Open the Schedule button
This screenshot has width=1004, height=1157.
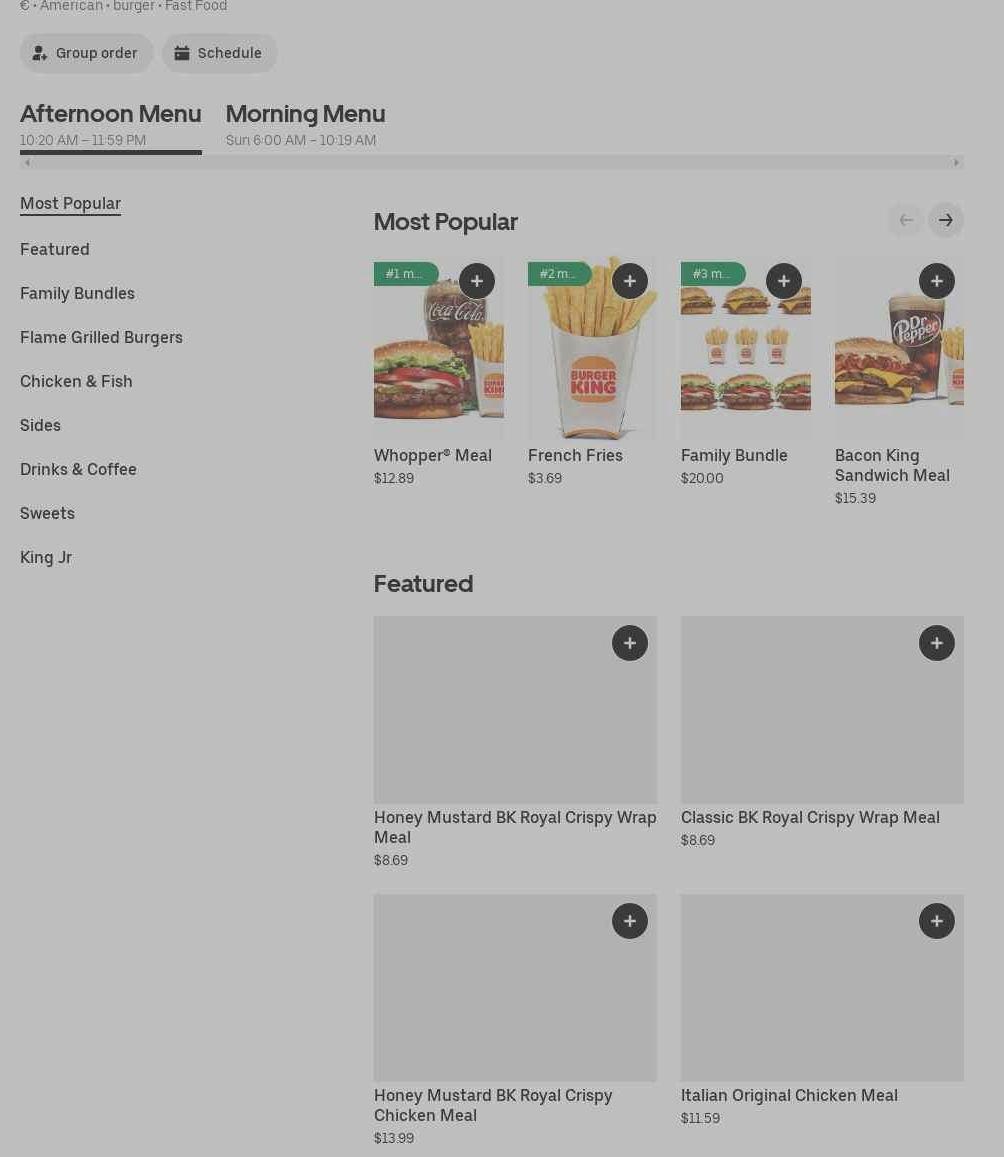(x=219, y=53)
